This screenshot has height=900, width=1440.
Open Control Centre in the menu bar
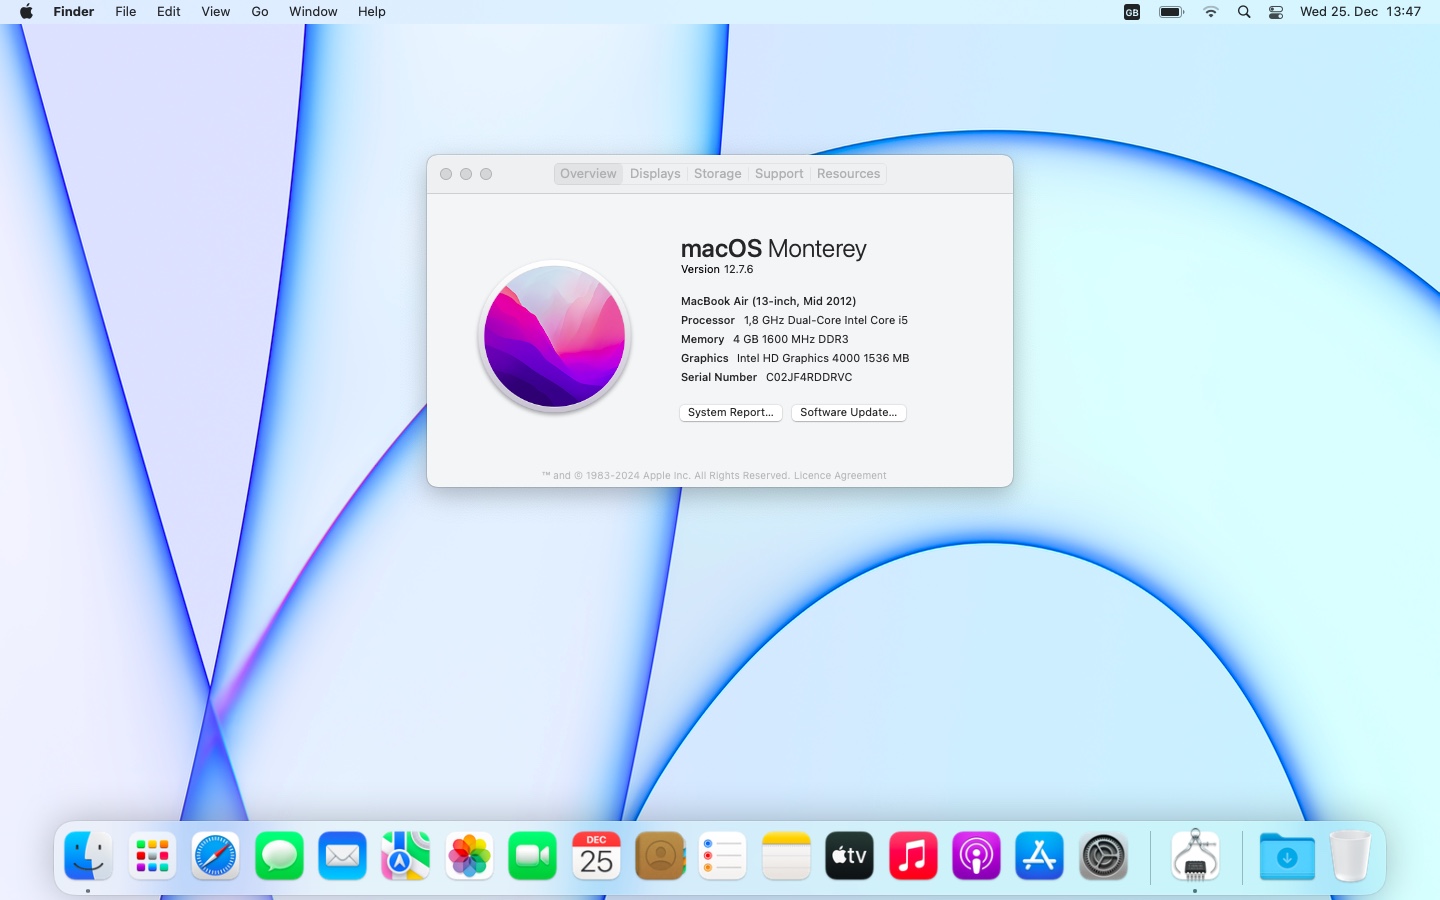coord(1276,12)
